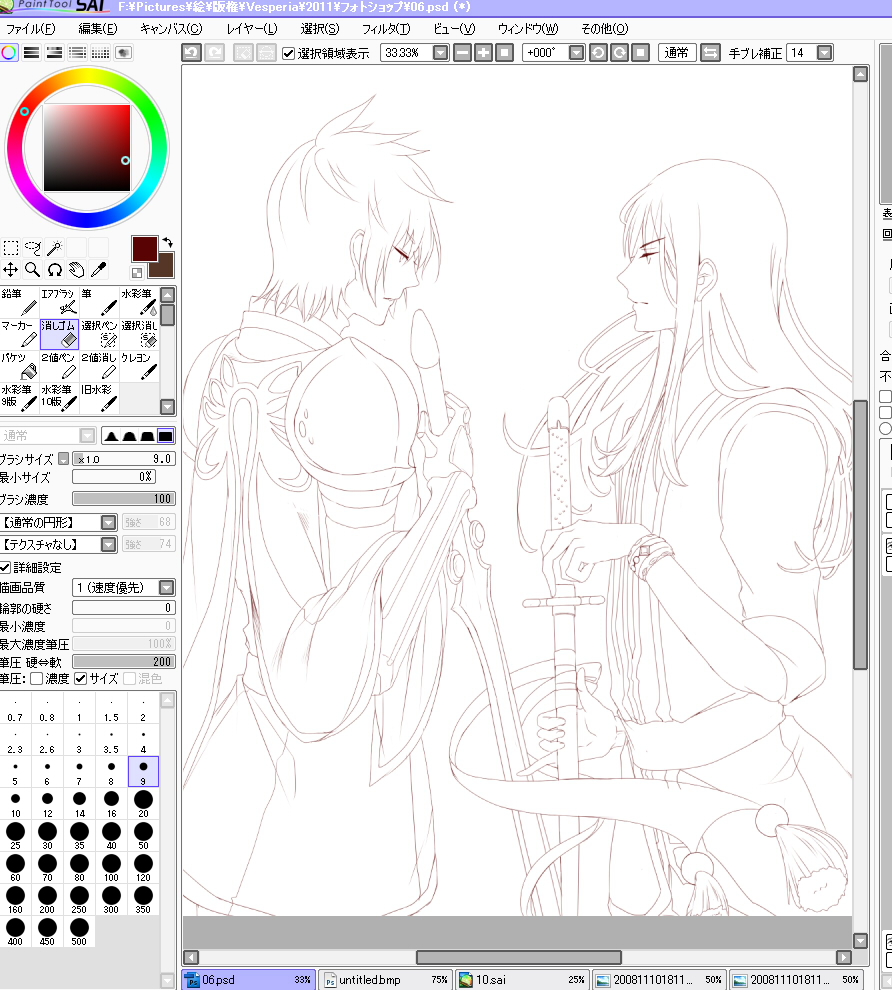Image resolution: width=892 pixels, height=990 pixels.
Task: Select the lasso selection tool
Action: coord(33,248)
